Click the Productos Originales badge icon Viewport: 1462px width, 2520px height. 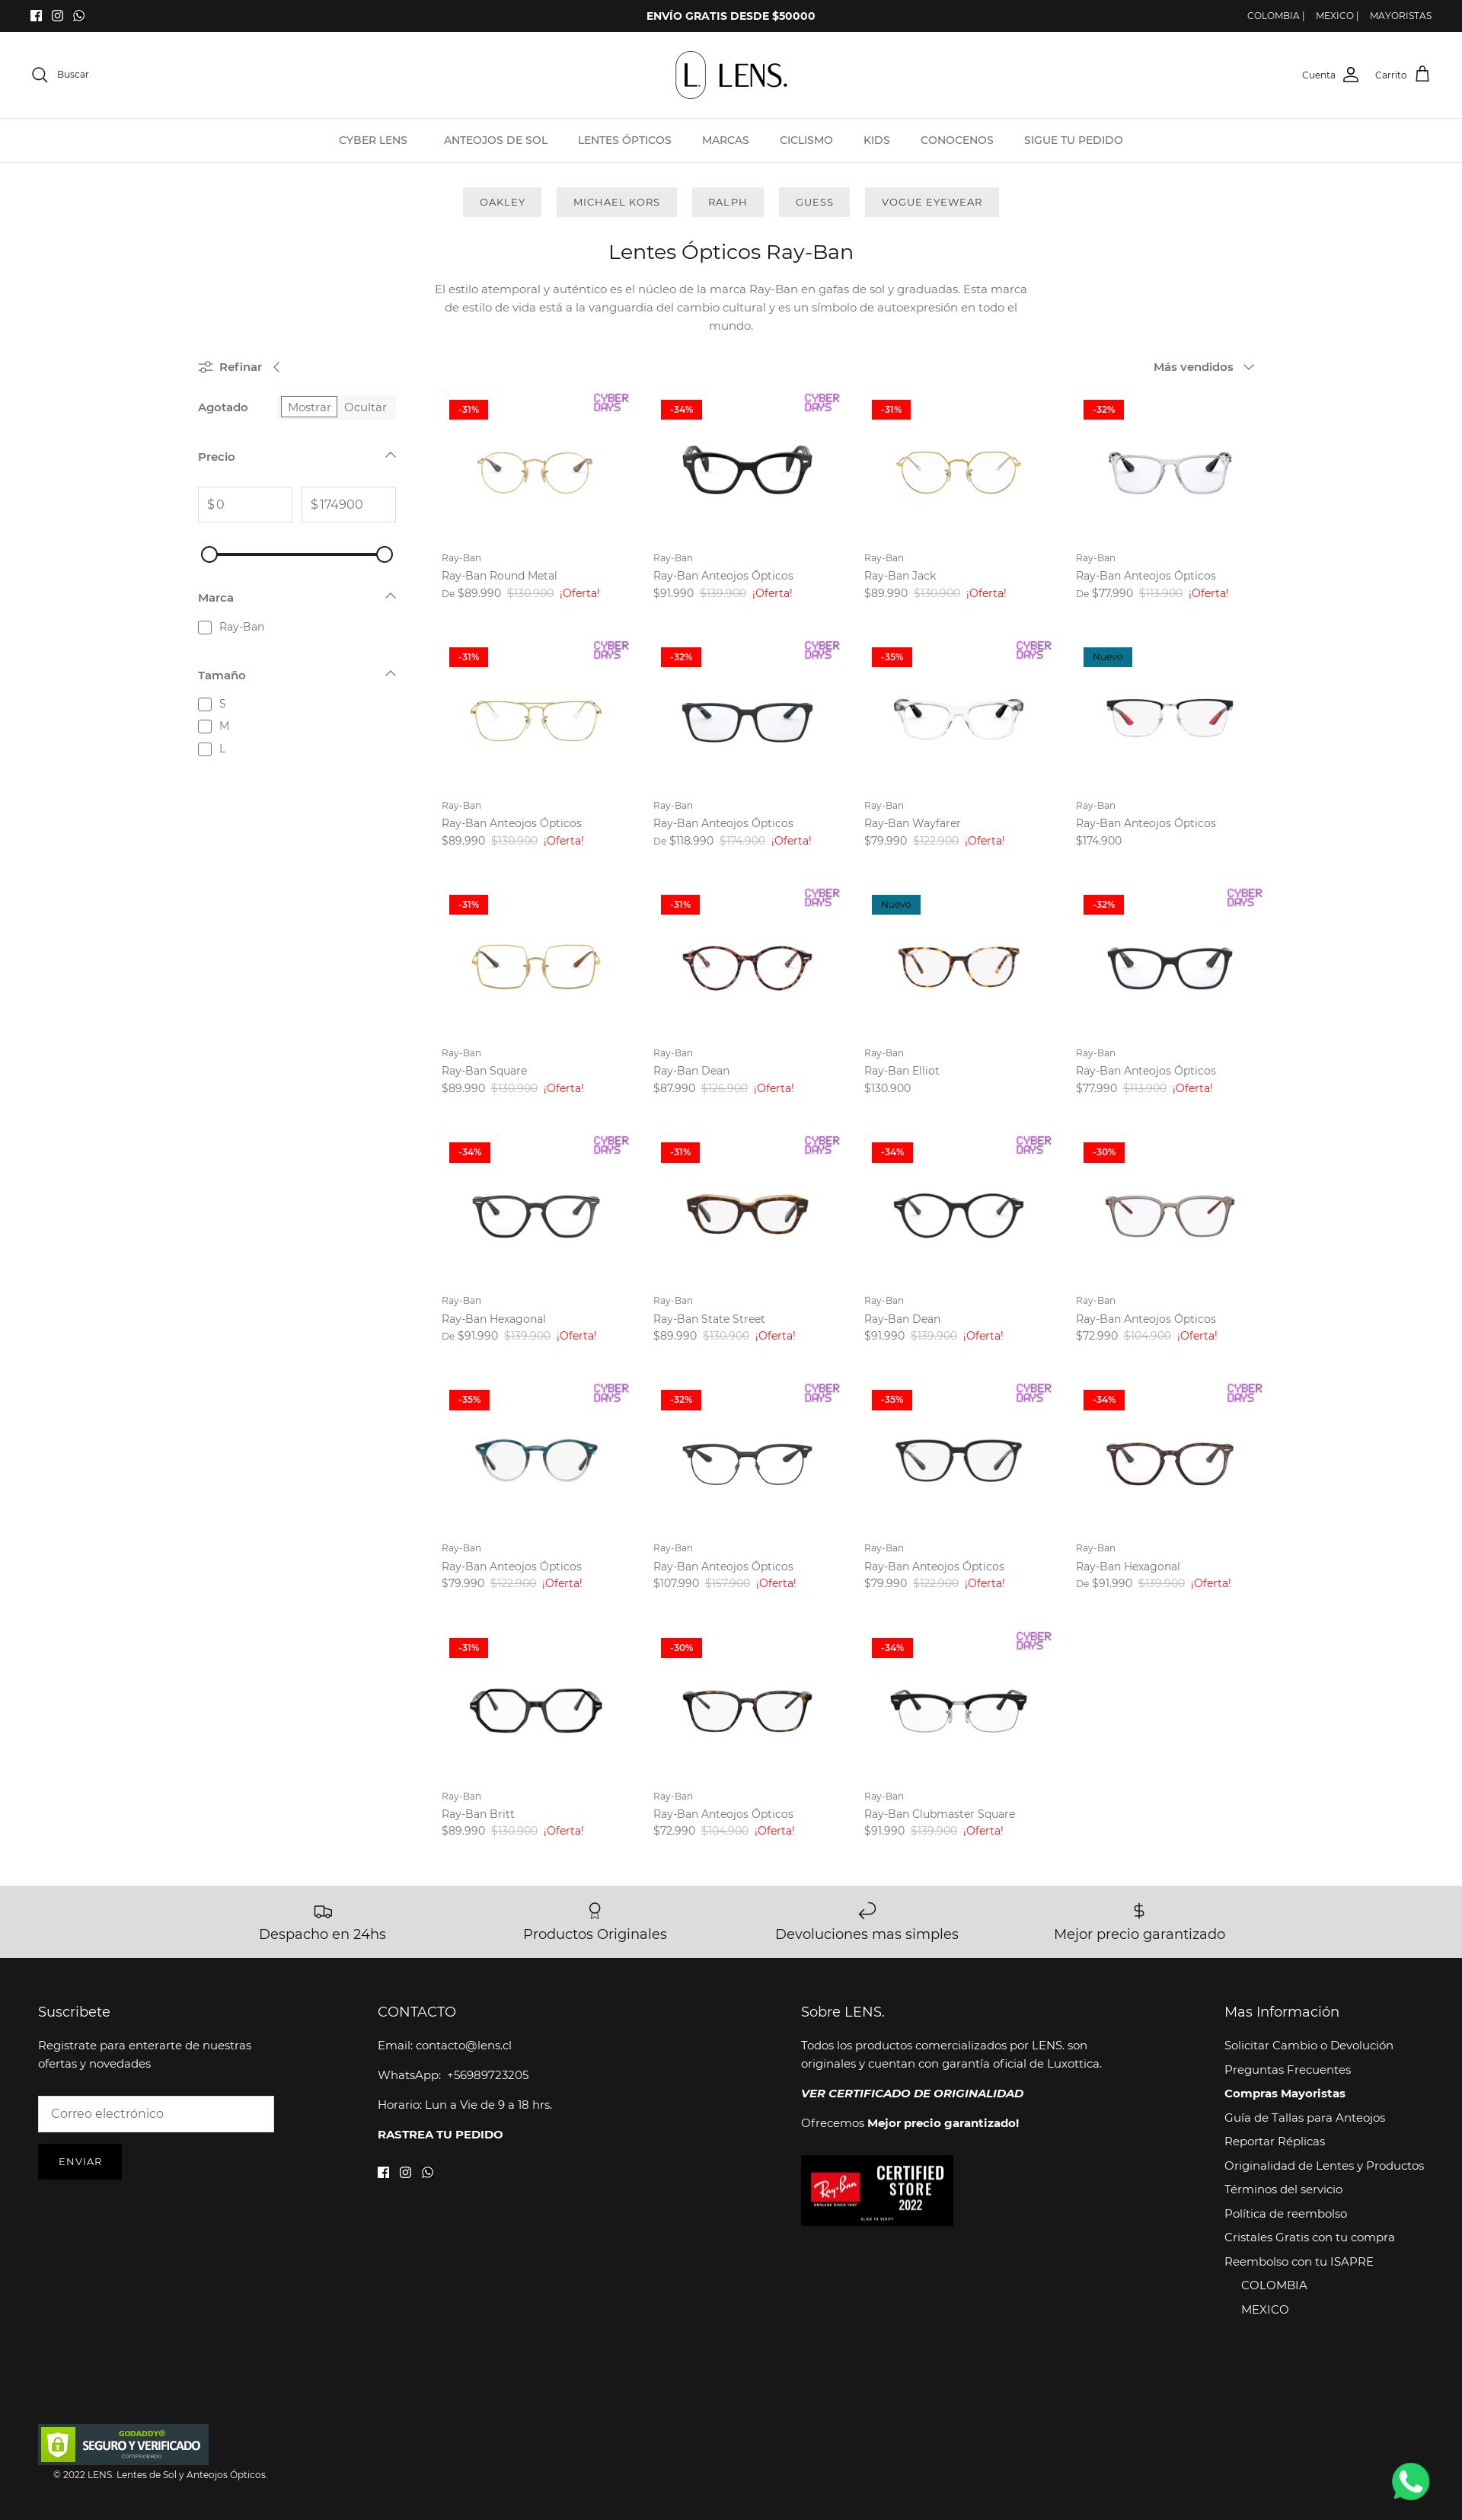[595, 1911]
